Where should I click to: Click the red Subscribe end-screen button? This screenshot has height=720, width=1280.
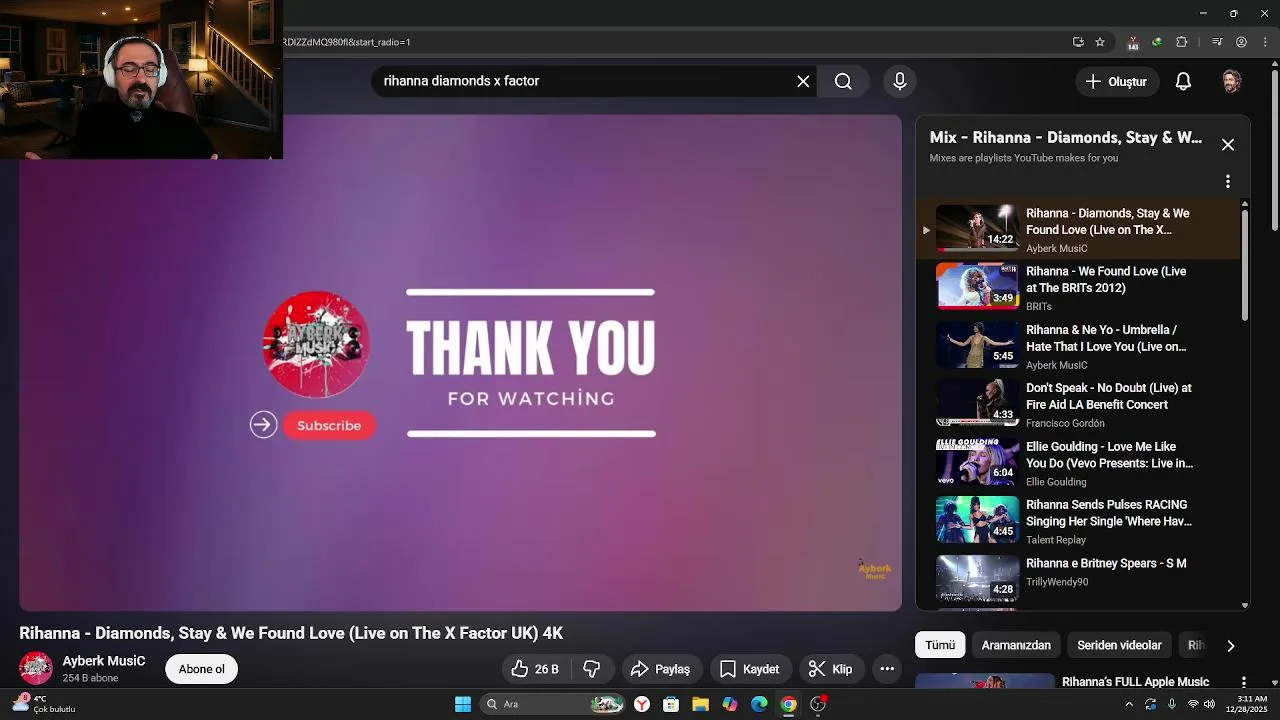(329, 425)
